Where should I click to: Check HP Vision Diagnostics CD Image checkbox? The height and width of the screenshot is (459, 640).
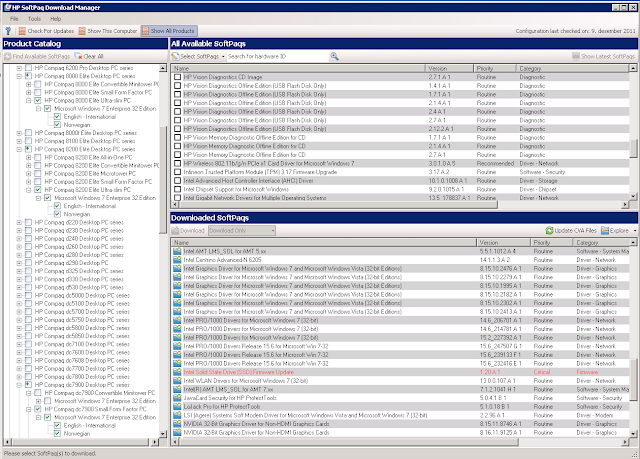point(178,77)
